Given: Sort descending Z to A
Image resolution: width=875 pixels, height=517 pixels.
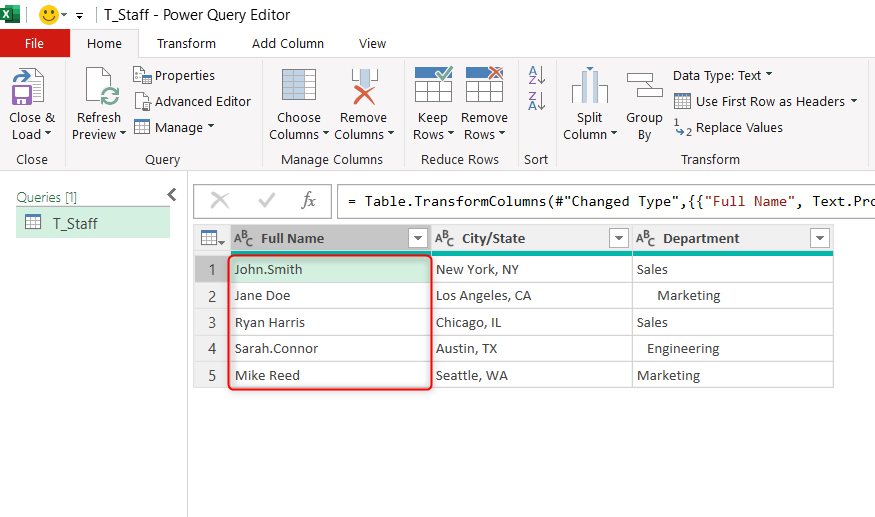Looking at the screenshot, I should coord(536,101).
